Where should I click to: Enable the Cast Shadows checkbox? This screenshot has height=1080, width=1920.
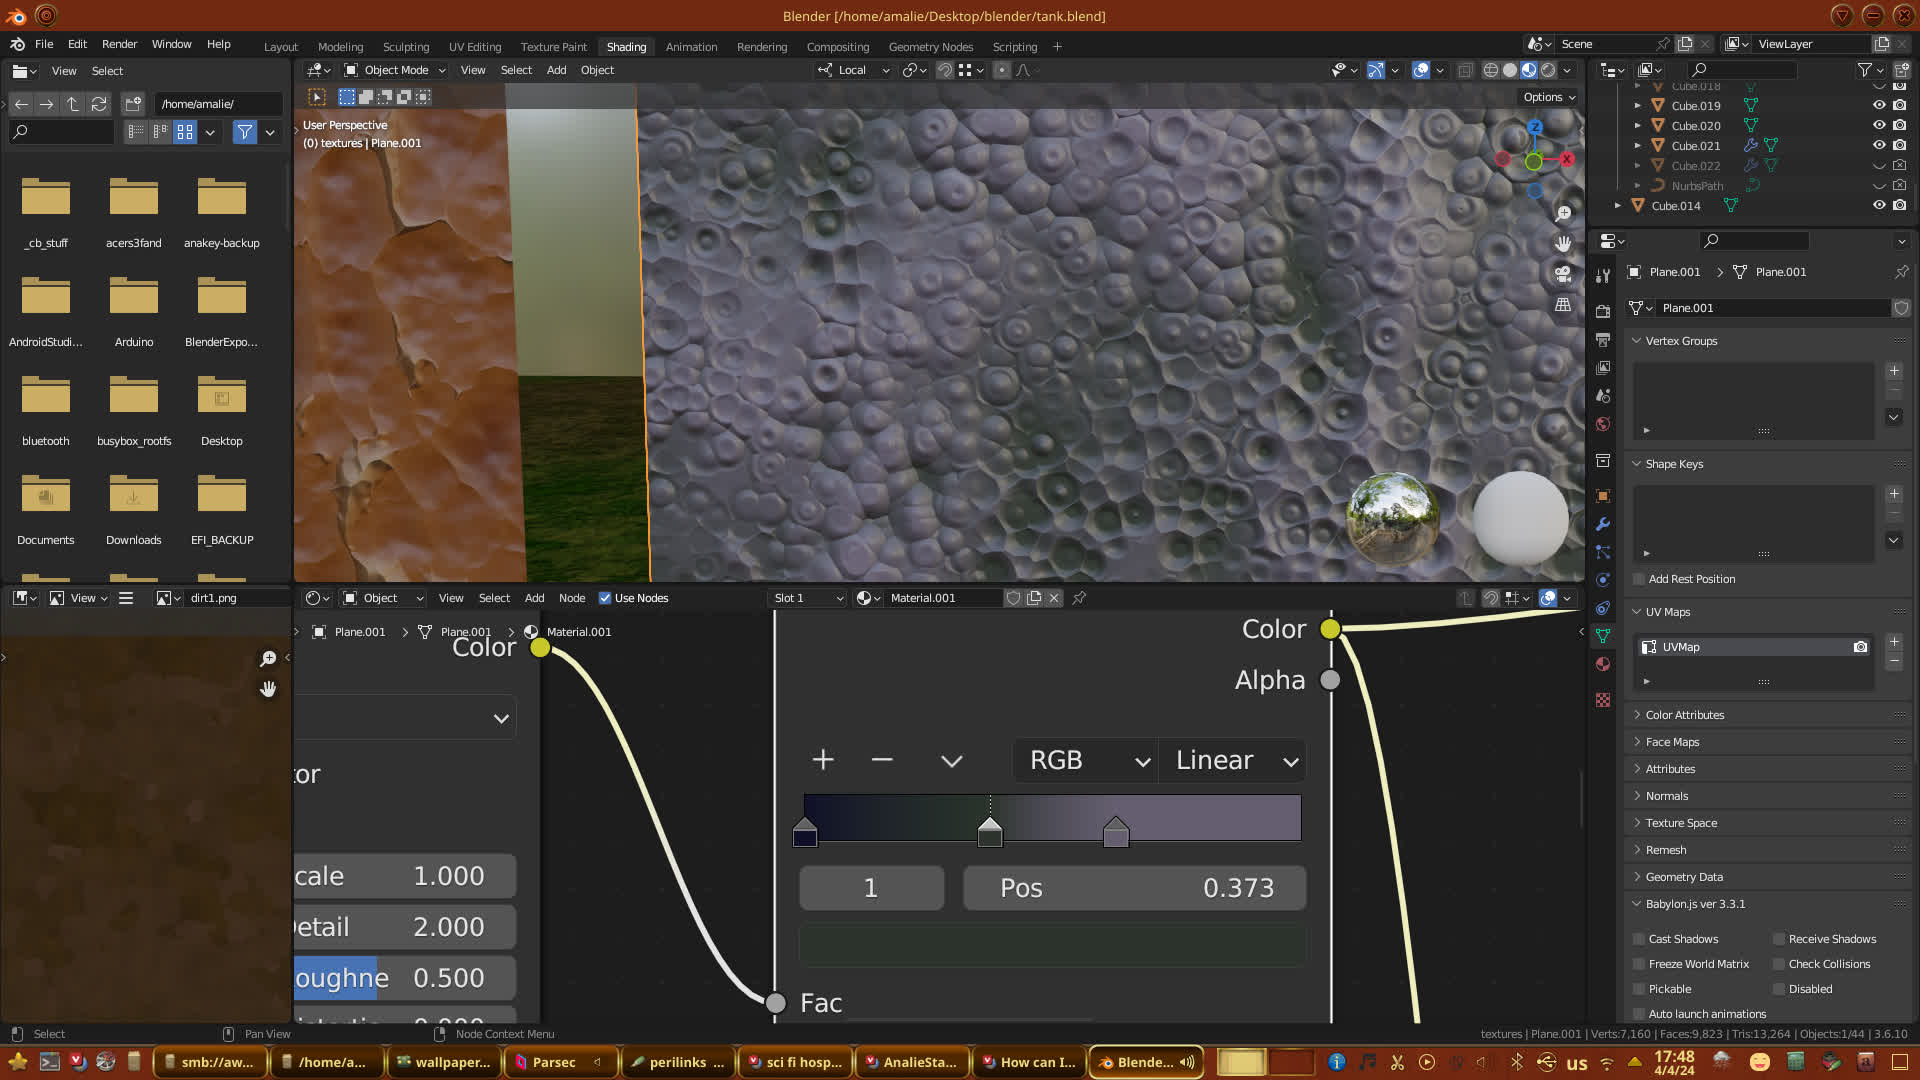(x=1639, y=939)
